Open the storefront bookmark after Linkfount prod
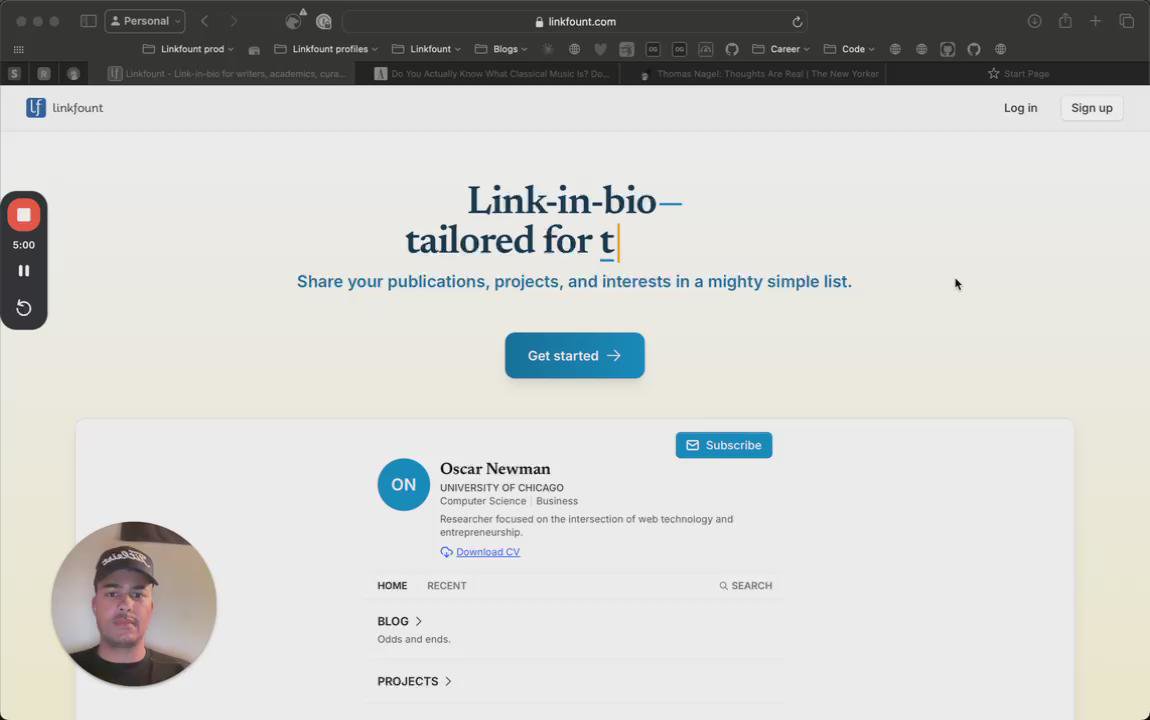1150x720 pixels. click(x=254, y=50)
